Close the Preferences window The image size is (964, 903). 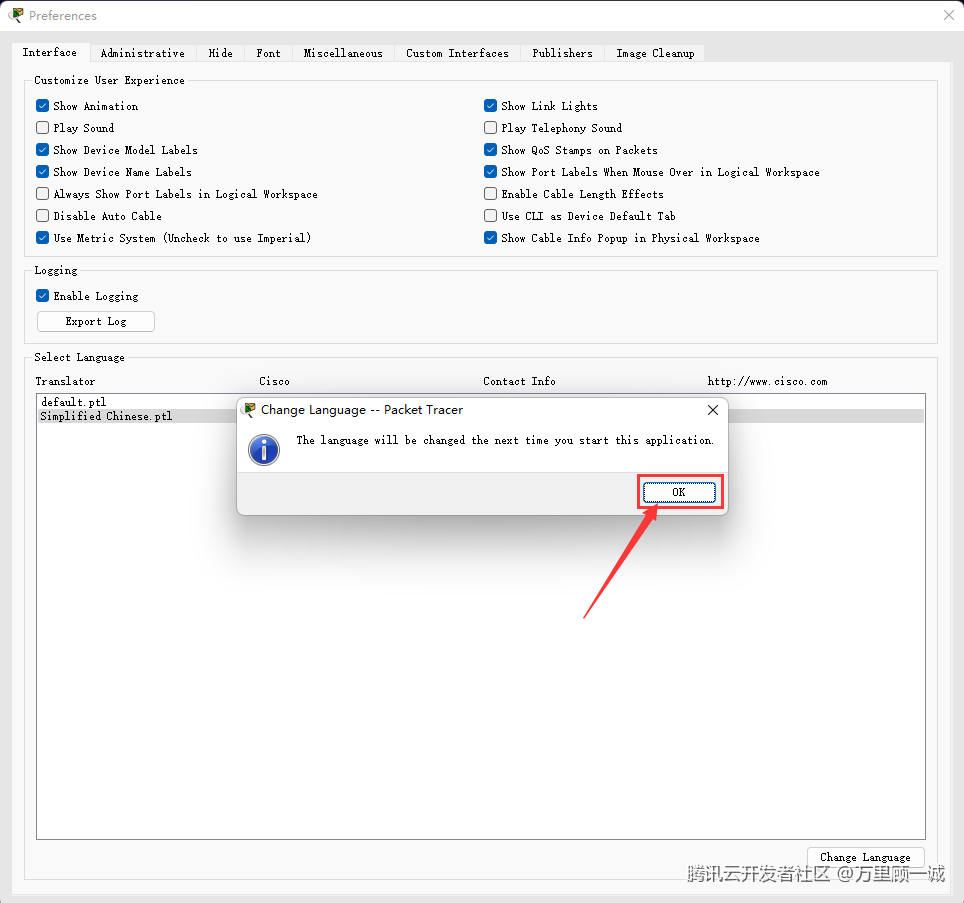point(949,15)
